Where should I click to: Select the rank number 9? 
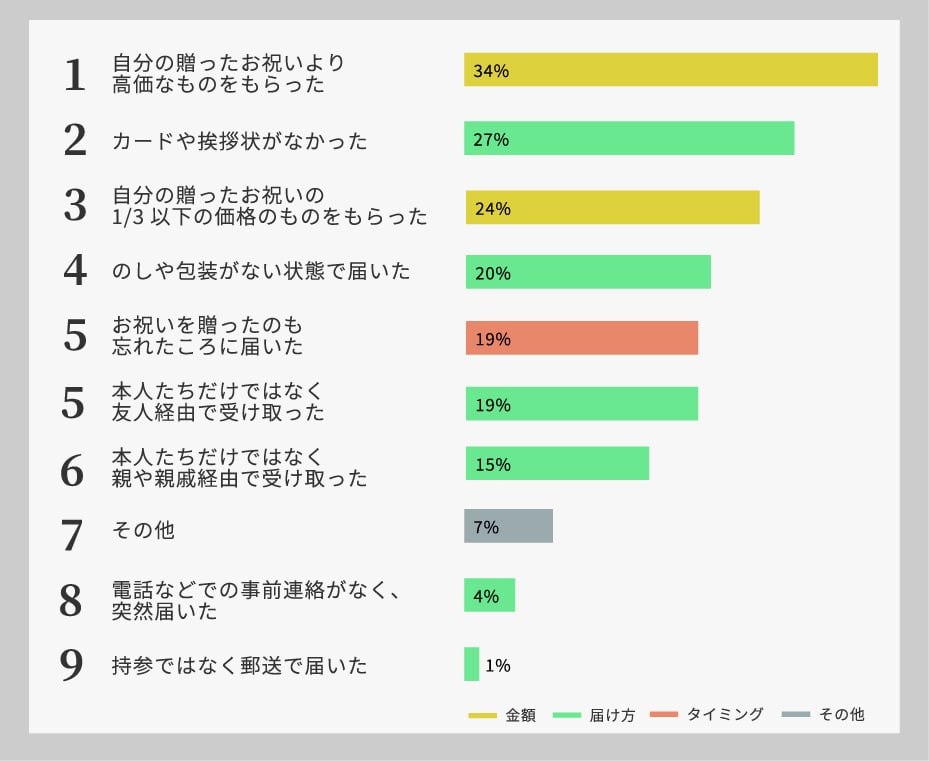pos(72,665)
